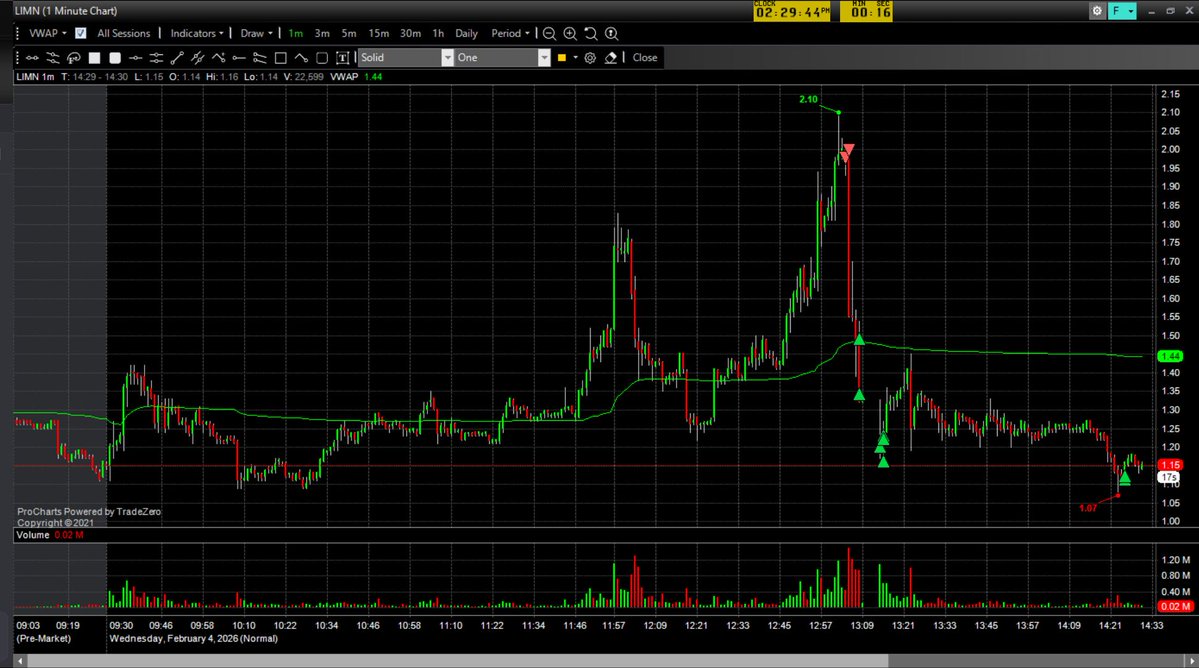Open drawing settings gear icon
This screenshot has width=1199, height=668.
590,58
